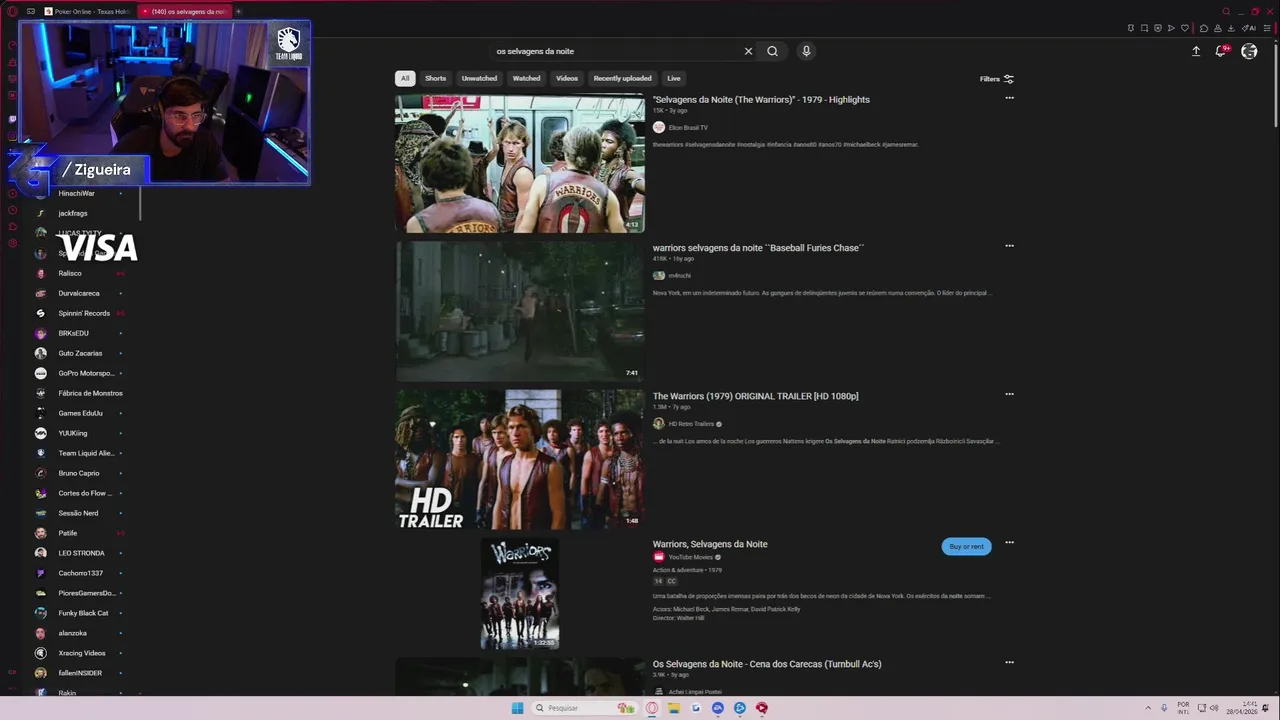Show hidden system tray icons chevron
This screenshot has width=1280, height=720.
(1148, 708)
